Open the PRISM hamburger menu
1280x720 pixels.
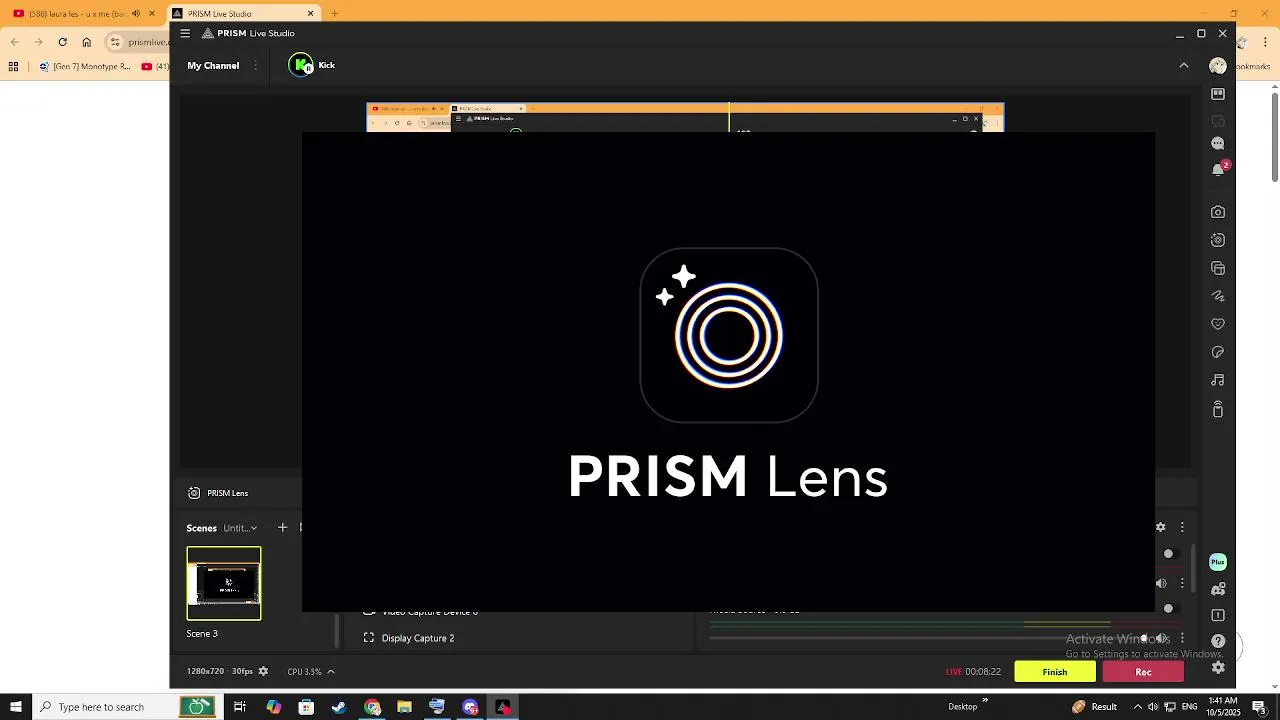pos(185,33)
